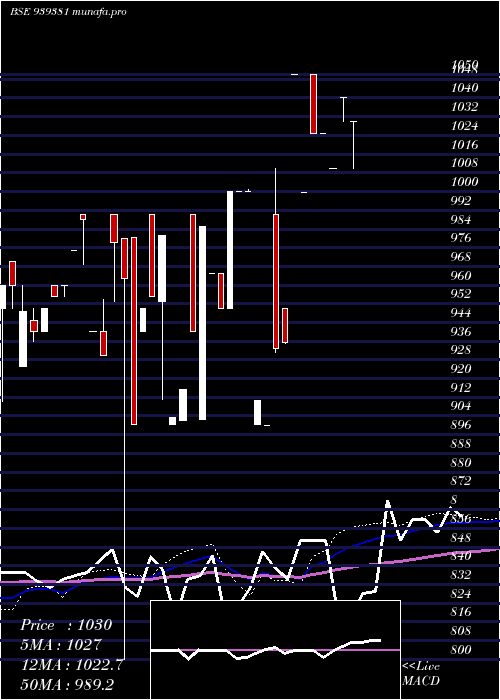Click the '<<Live MACD' label
Image resolution: width=500 pixels, height=700 pixels.
pos(421,673)
